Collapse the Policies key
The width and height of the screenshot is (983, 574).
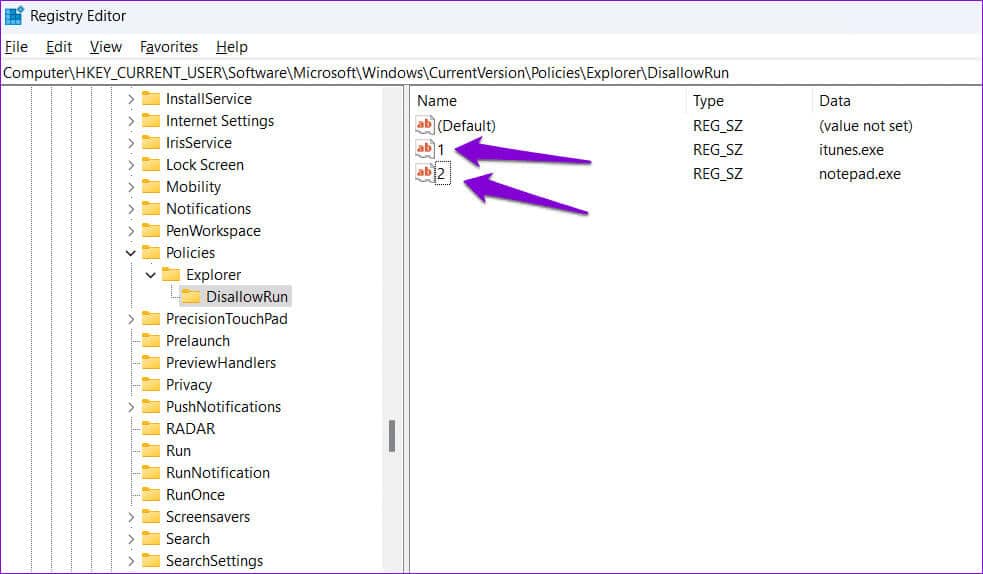click(x=130, y=253)
